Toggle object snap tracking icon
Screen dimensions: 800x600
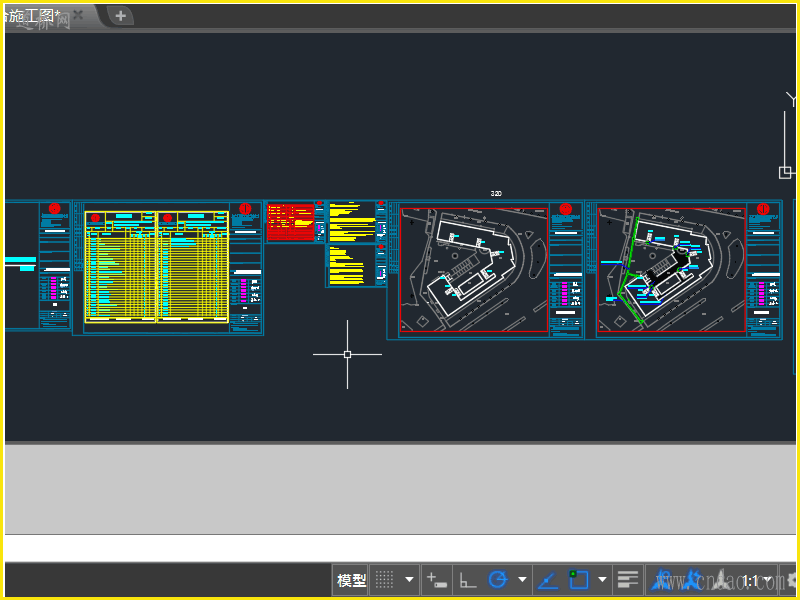(548, 580)
